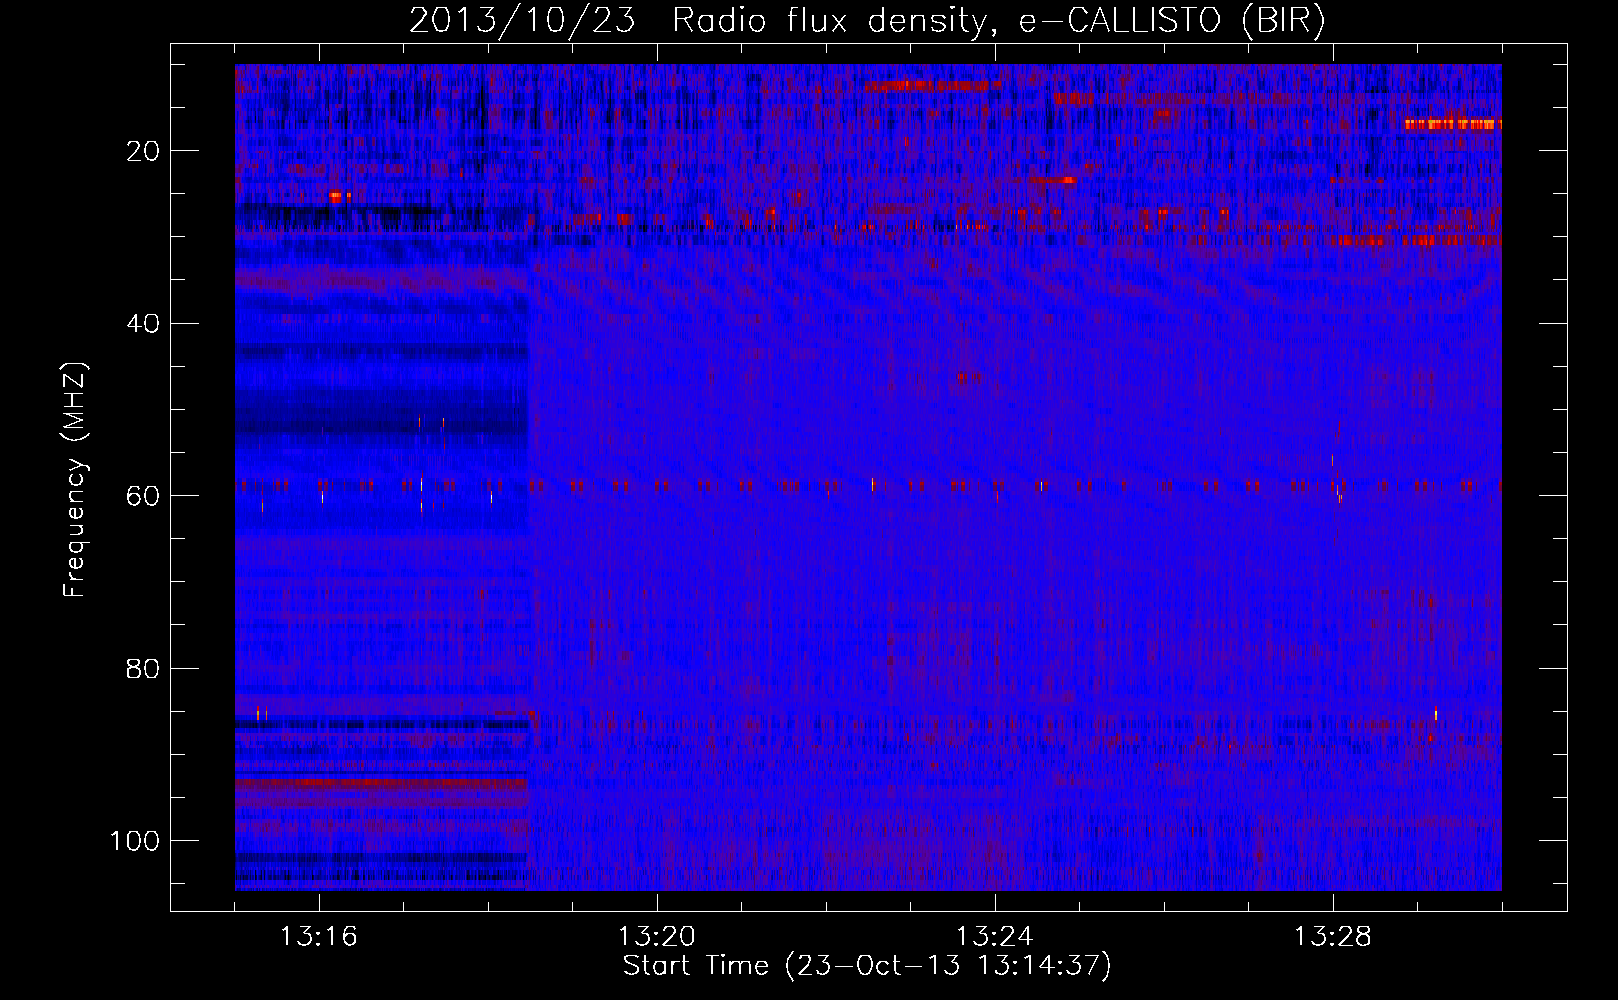Screen dimensions: 1618x1000
Task: Click the 13:28 time tick label
Action: [x=1333, y=937]
